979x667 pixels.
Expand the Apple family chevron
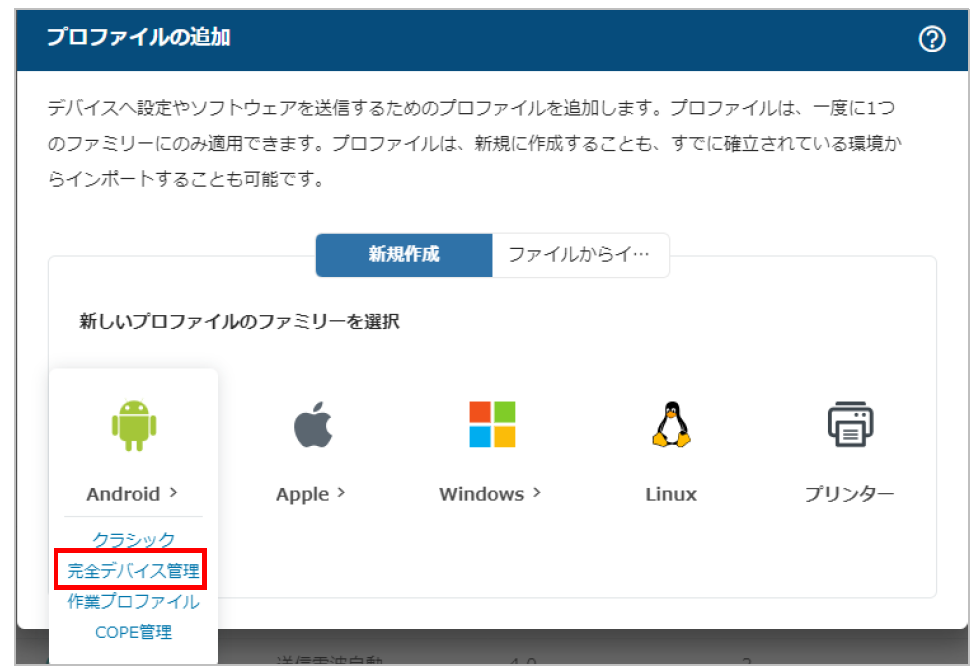click(341, 493)
